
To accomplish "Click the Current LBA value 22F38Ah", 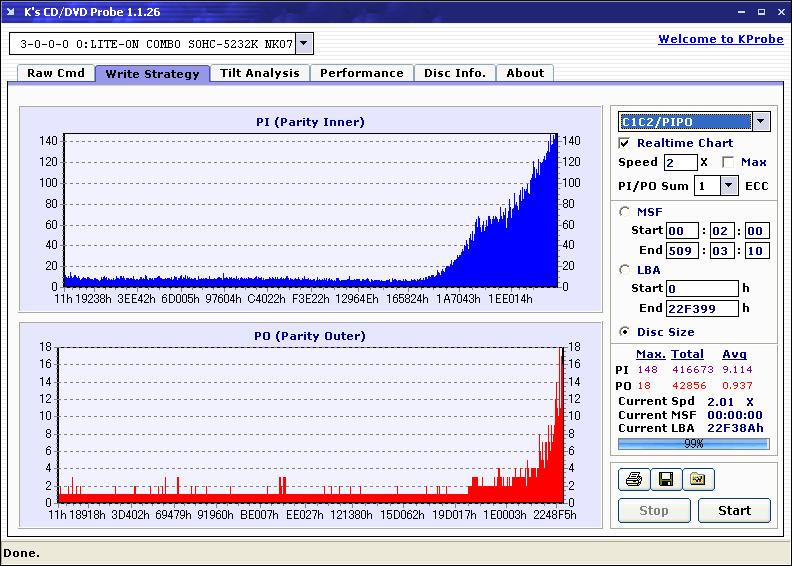I will point(735,428).
